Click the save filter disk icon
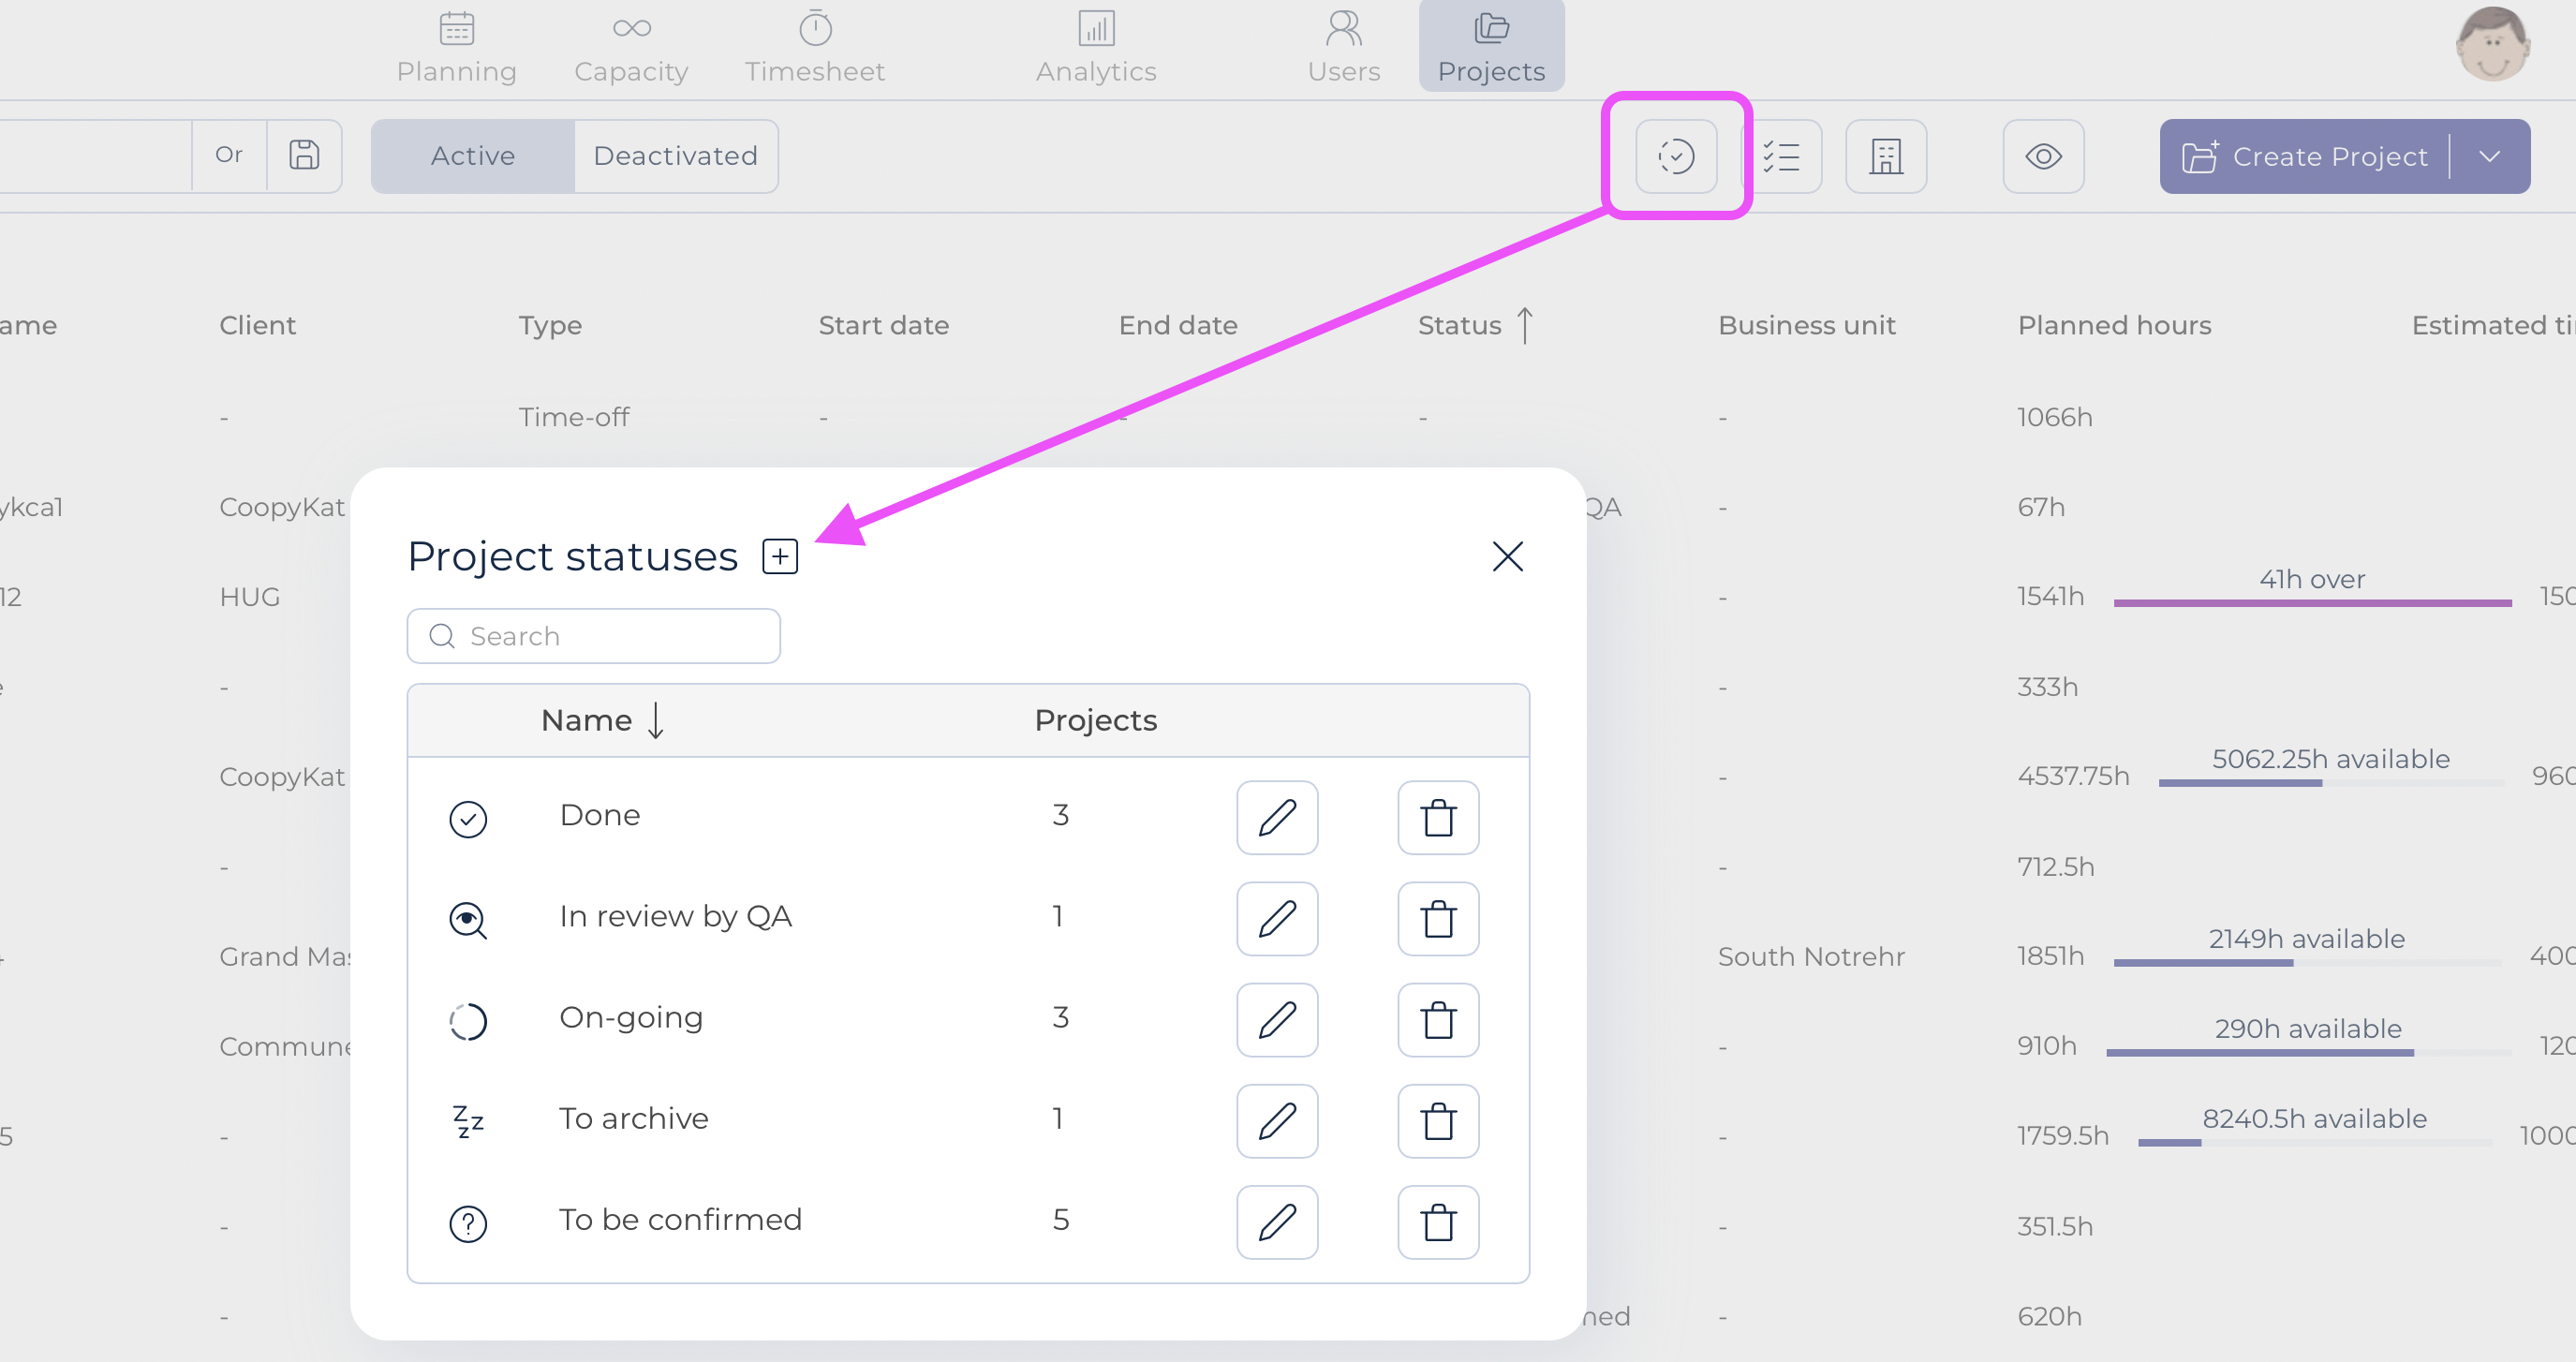2576x1362 pixels. [304, 155]
